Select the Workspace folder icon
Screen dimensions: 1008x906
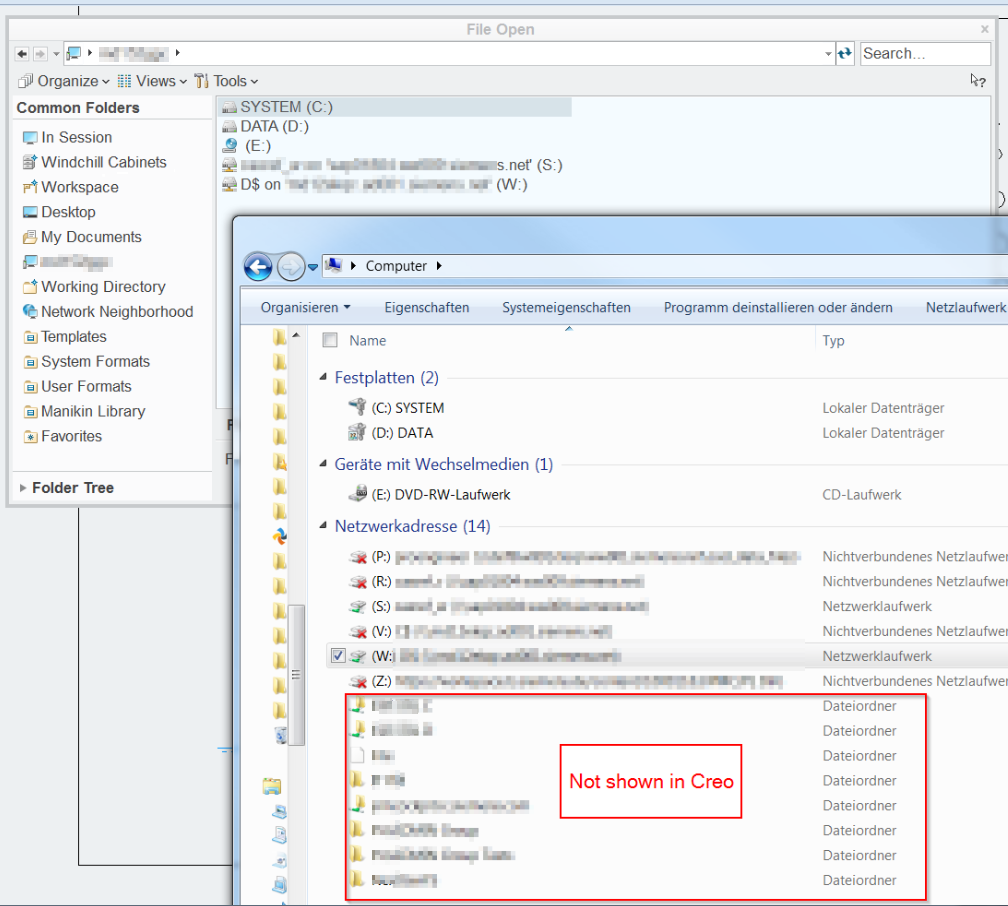coord(30,187)
